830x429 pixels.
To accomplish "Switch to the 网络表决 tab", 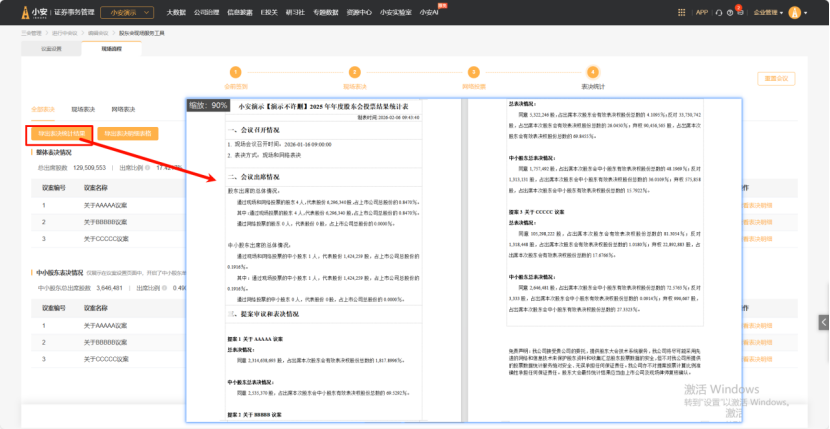I will click(123, 108).
